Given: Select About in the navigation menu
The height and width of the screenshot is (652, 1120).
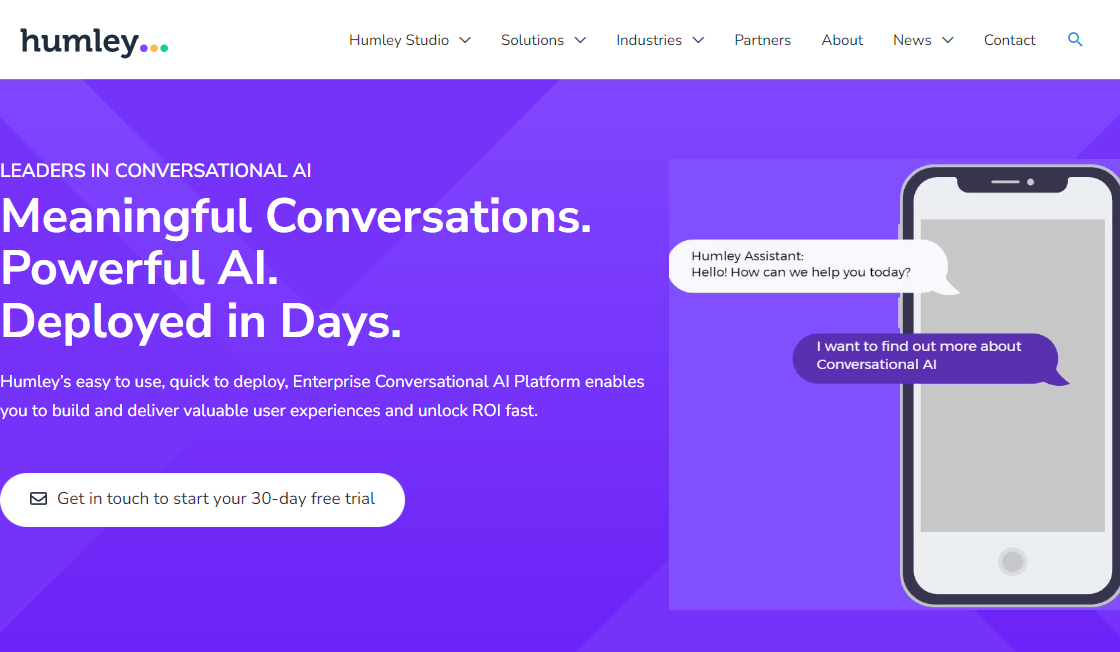Looking at the screenshot, I should [x=842, y=40].
